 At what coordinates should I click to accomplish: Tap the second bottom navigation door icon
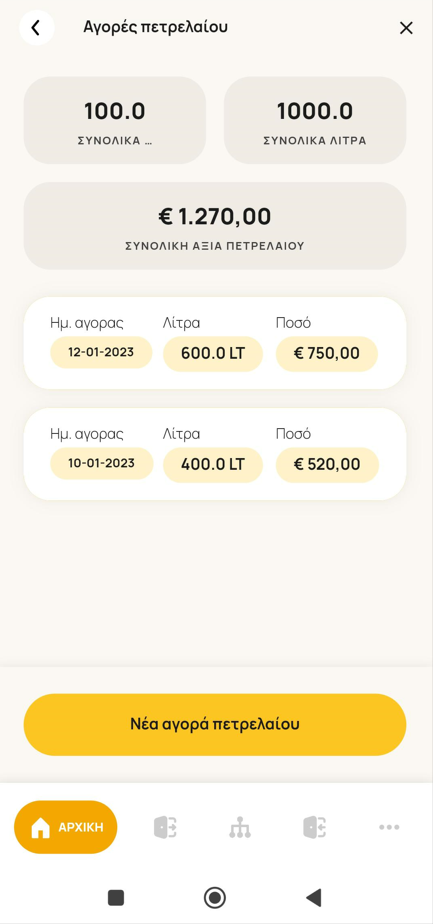[x=166, y=827]
